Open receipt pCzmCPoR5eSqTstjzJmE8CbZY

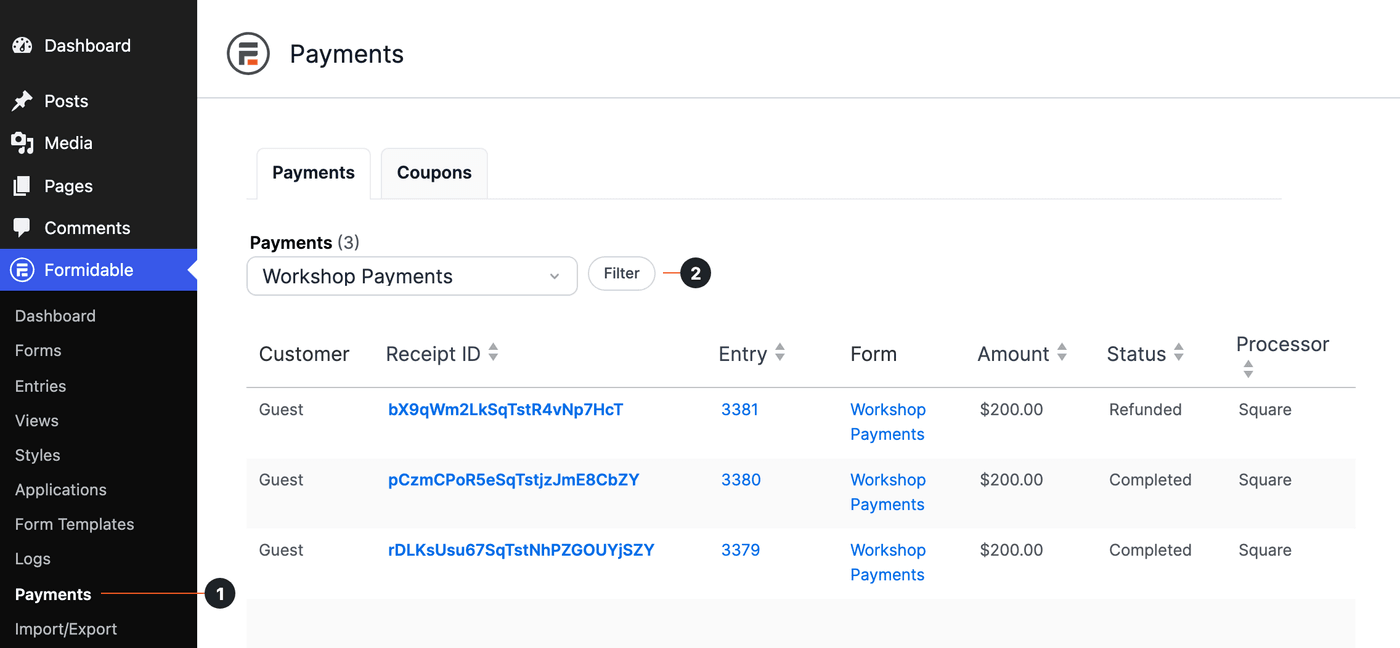[514, 480]
